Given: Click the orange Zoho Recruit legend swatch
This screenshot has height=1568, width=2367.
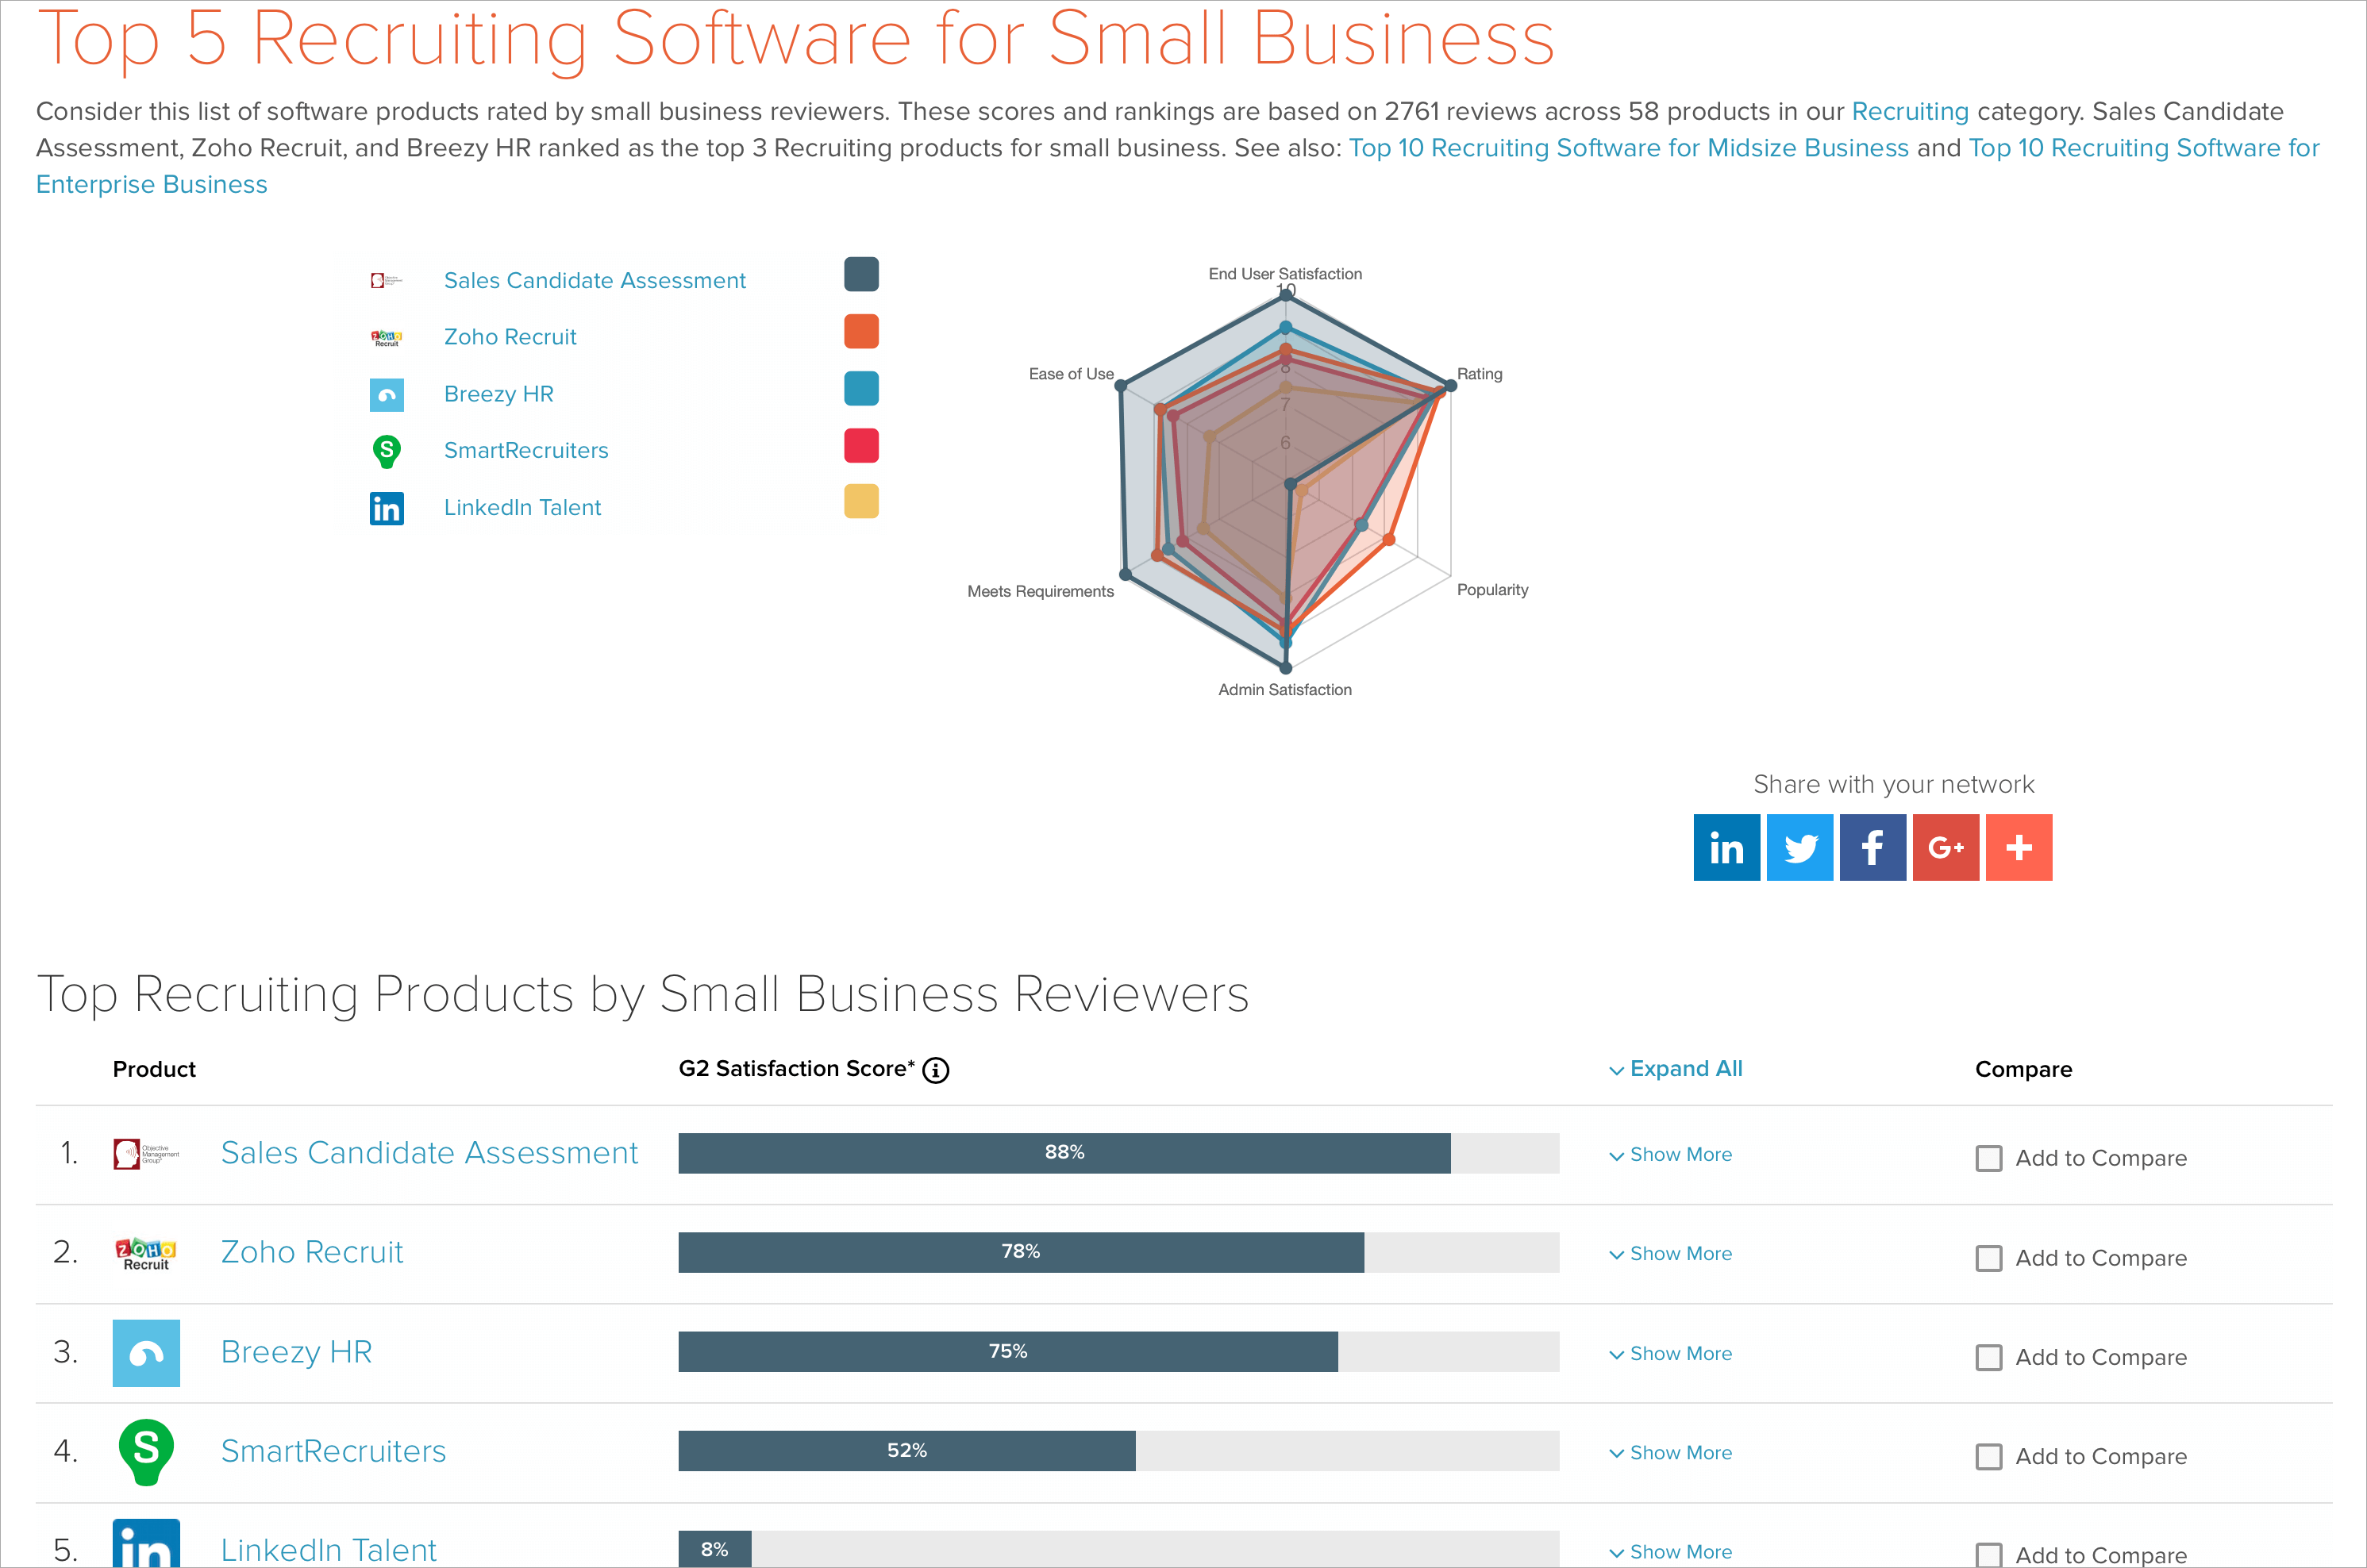Looking at the screenshot, I should tap(860, 331).
